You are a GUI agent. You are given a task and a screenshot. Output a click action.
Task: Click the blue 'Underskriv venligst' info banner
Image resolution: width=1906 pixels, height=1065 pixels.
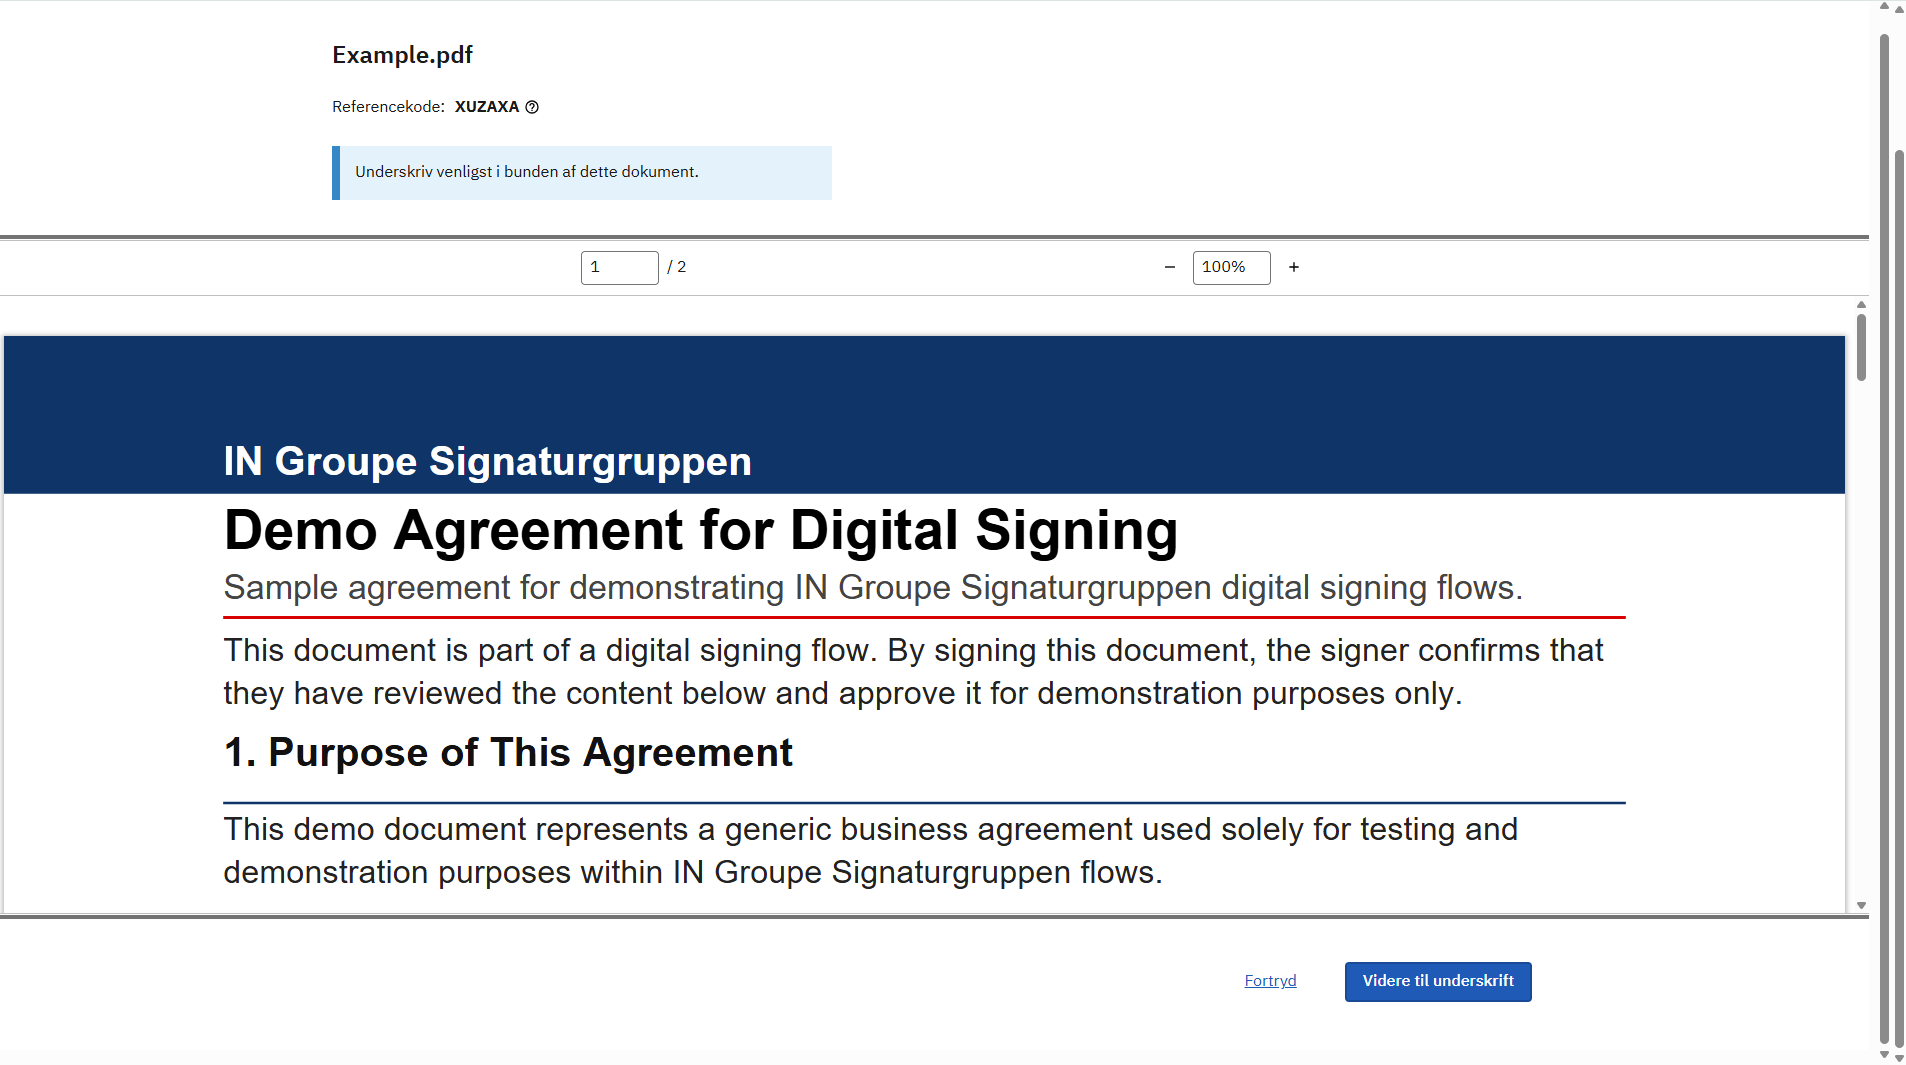tap(582, 172)
